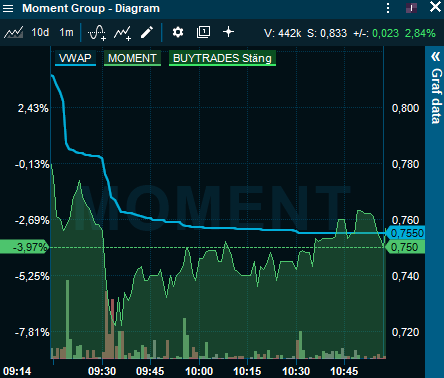Click the Graf data vertical label

[x=436, y=96]
